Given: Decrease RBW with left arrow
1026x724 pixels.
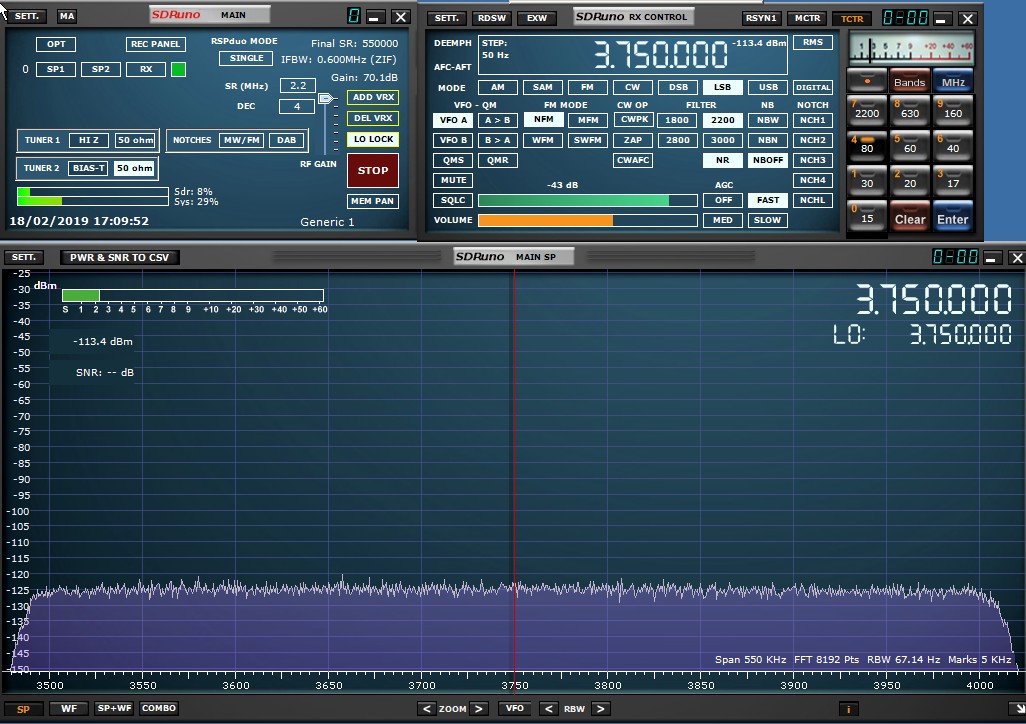Looking at the screenshot, I should (548, 709).
